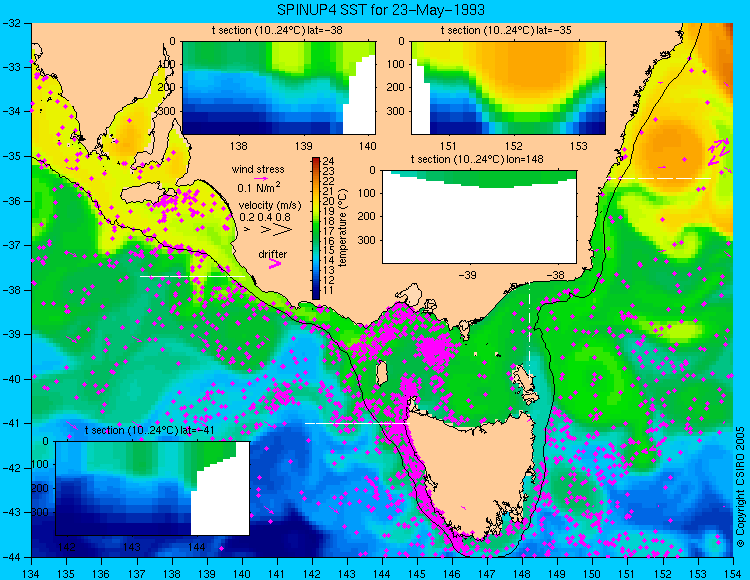
Task: Click the heading 't section (10..24°C) lat=-38'
Action: pos(277,31)
